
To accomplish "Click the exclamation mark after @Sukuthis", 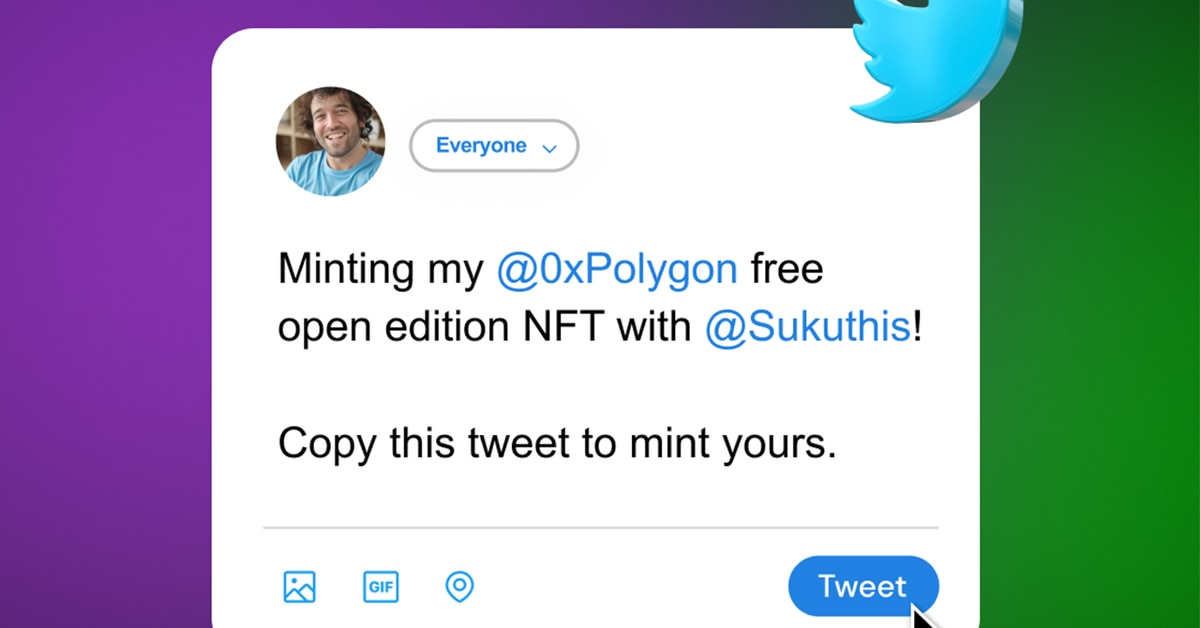I will 916,328.
